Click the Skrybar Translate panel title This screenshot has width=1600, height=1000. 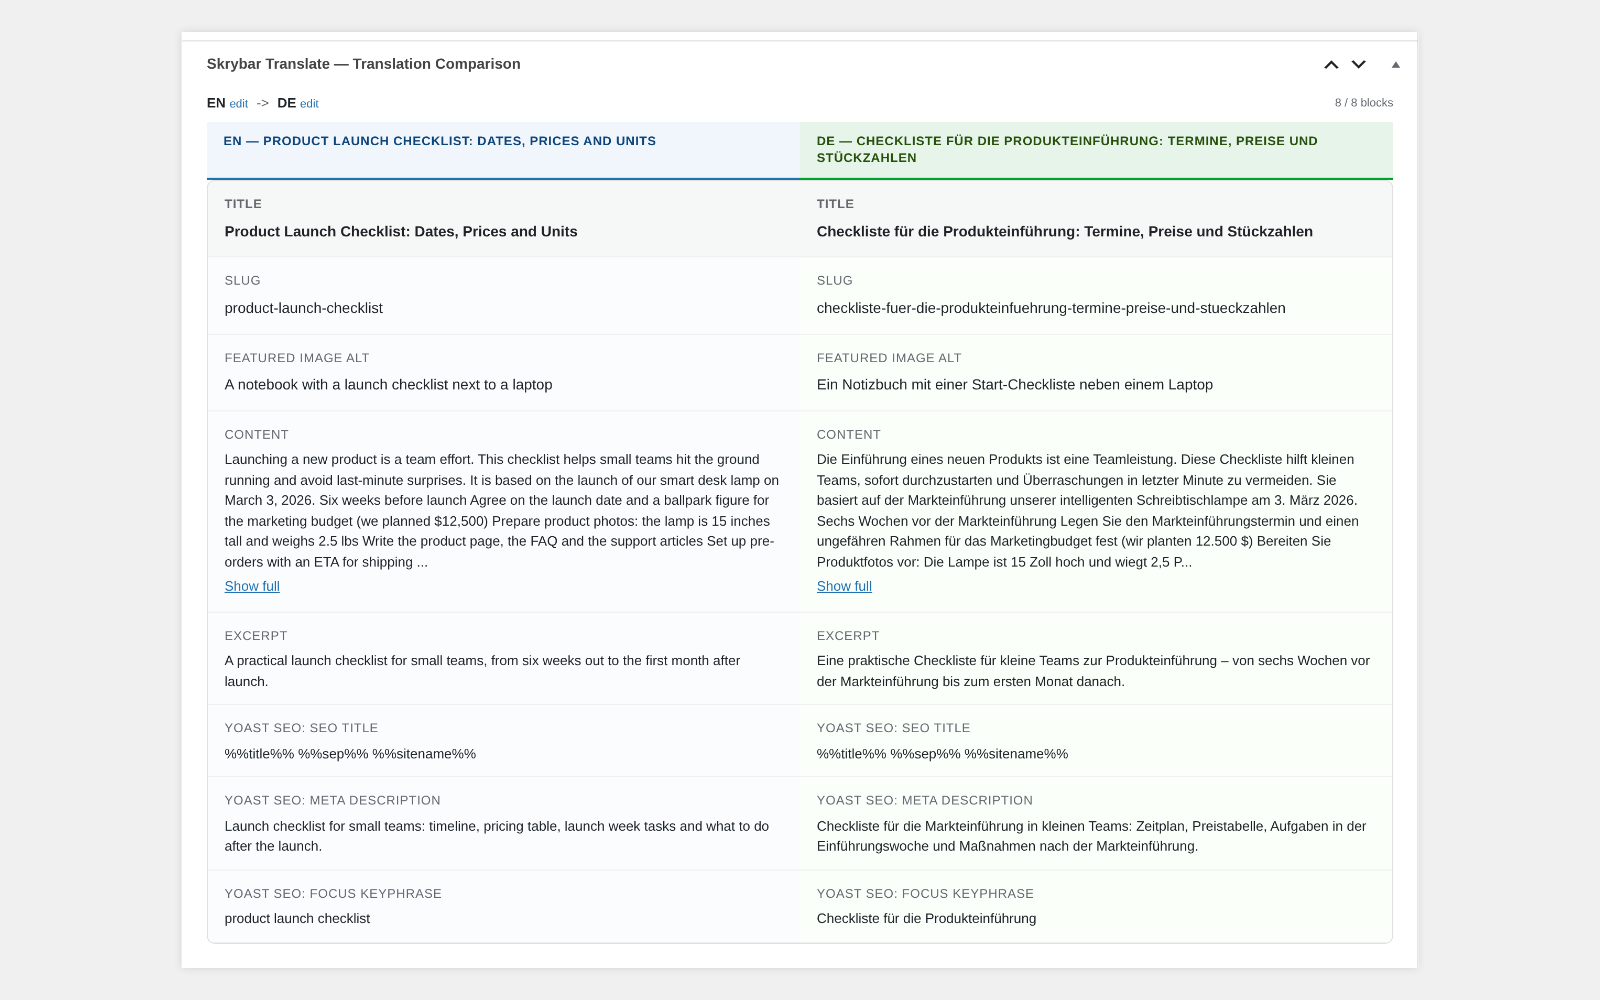pyautogui.click(x=363, y=64)
